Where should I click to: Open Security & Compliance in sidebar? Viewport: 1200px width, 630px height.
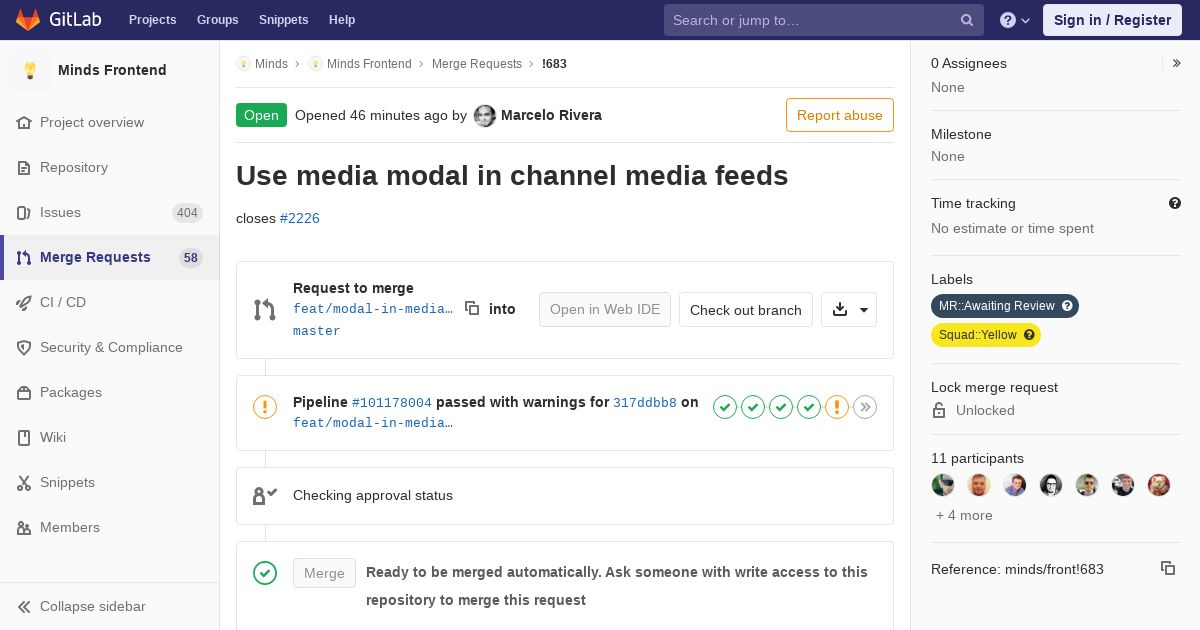109,347
